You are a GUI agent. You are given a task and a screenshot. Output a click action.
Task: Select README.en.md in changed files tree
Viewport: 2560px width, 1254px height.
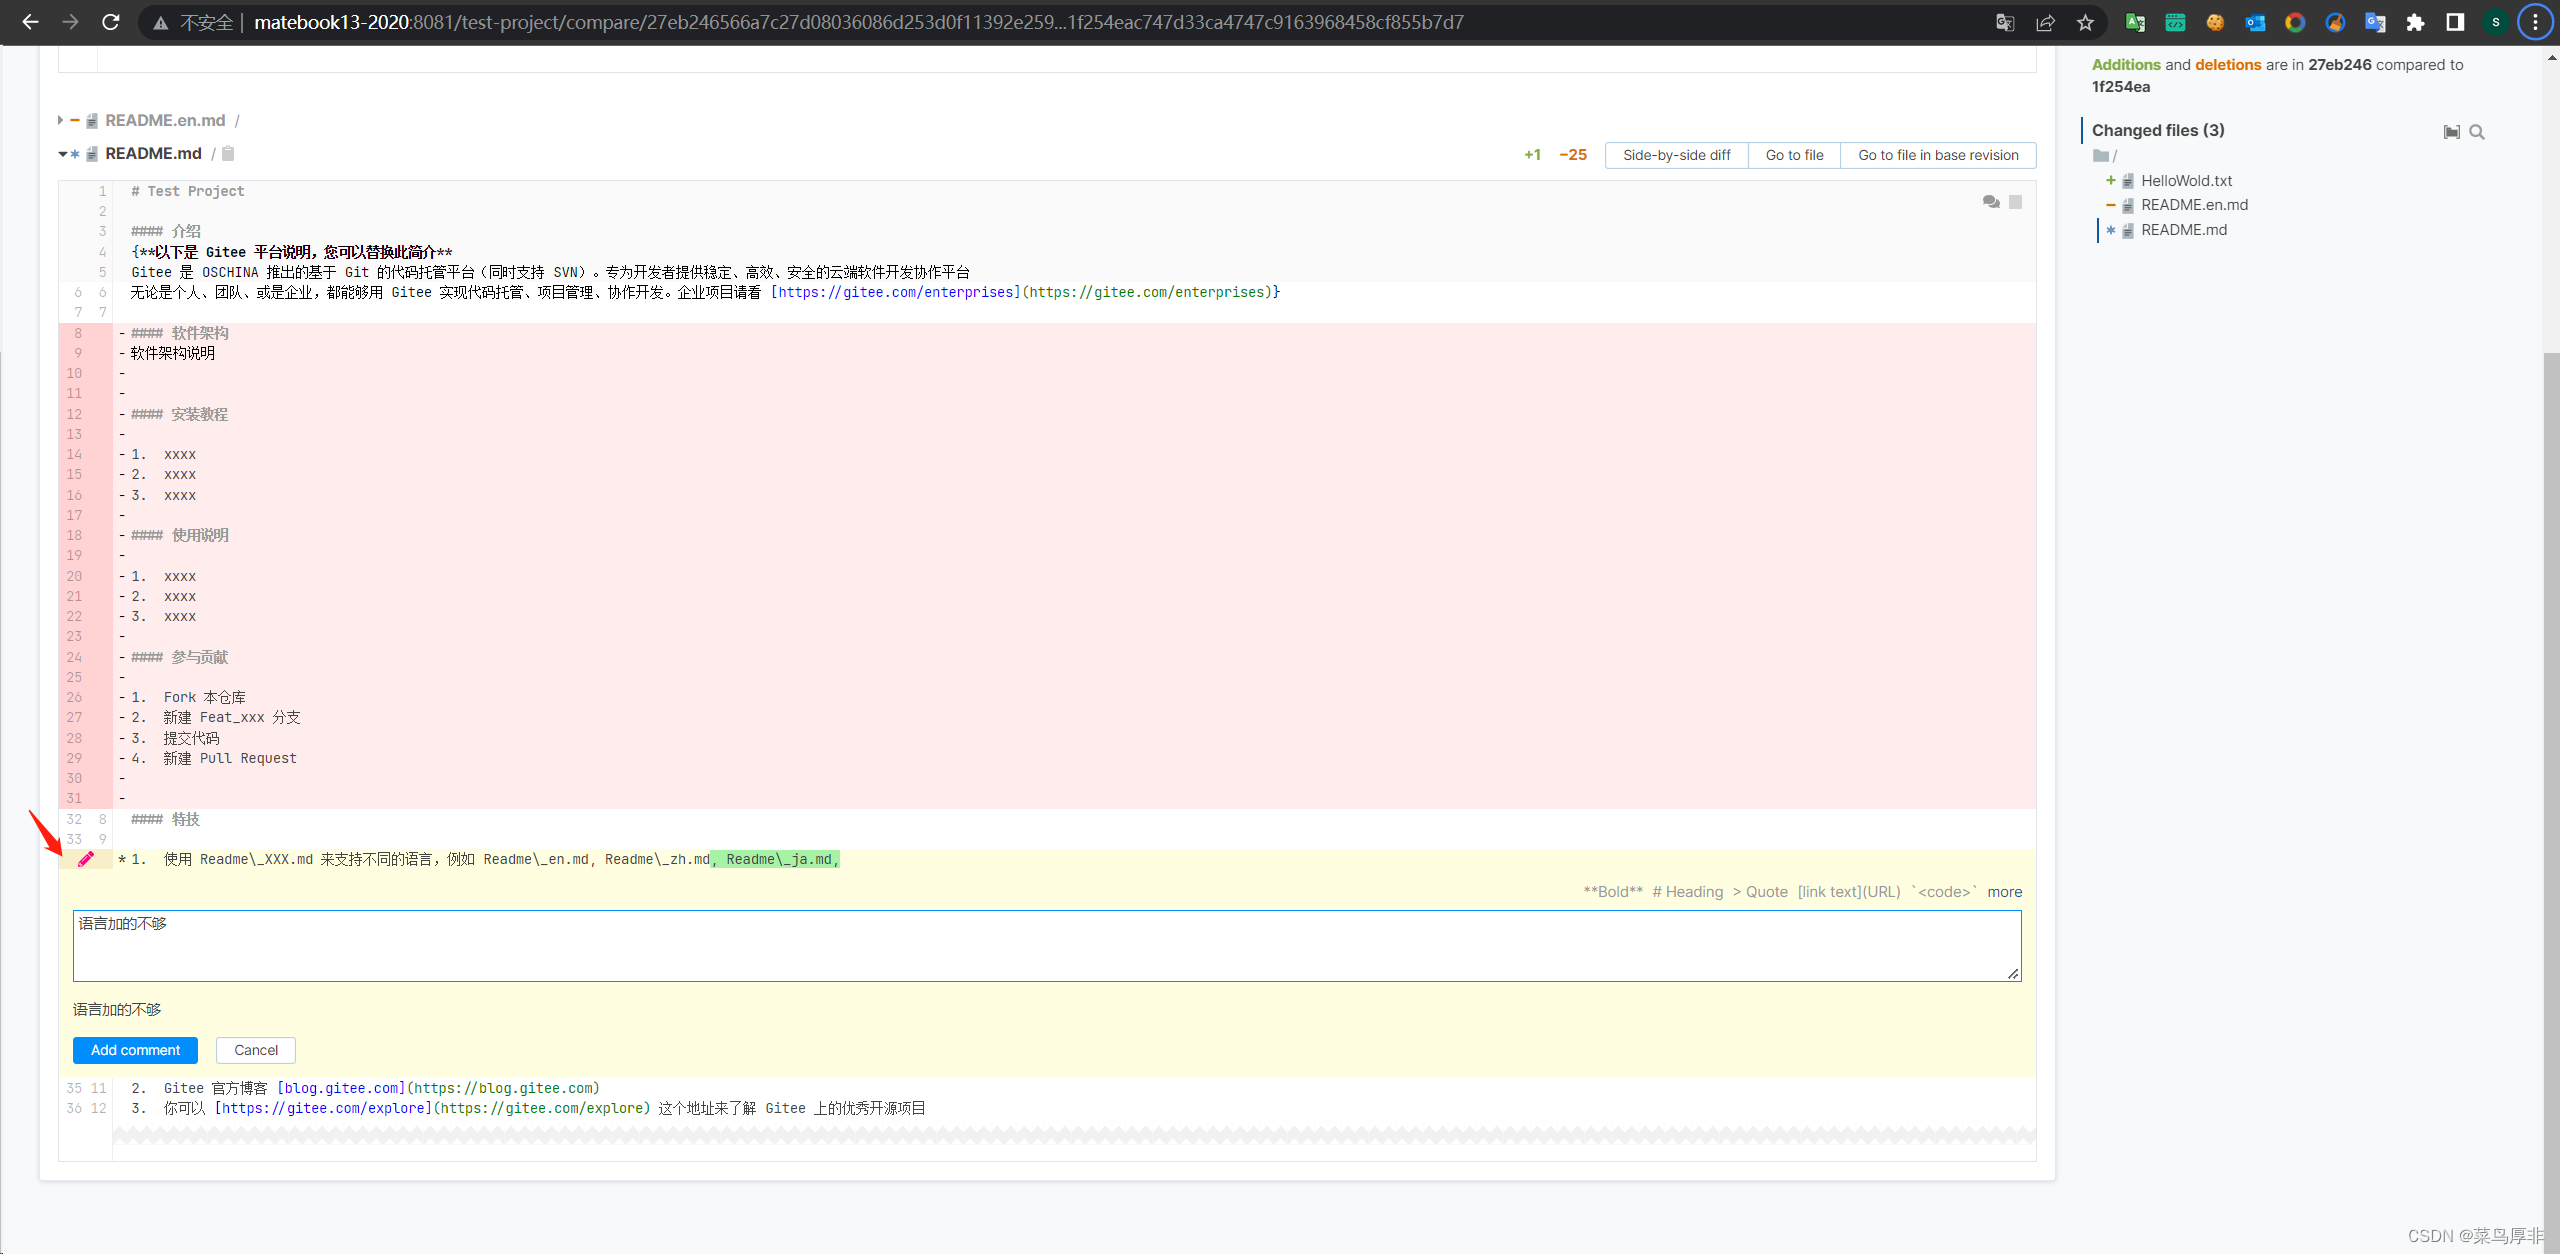(x=2194, y=205)
